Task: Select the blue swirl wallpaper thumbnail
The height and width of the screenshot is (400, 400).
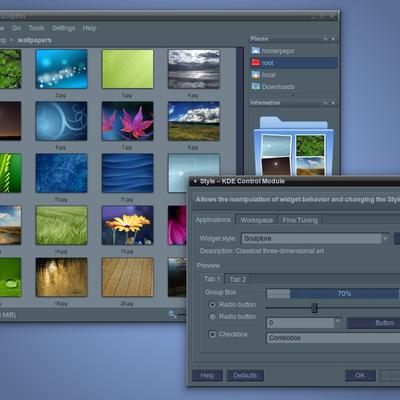Action: point(62,121)
